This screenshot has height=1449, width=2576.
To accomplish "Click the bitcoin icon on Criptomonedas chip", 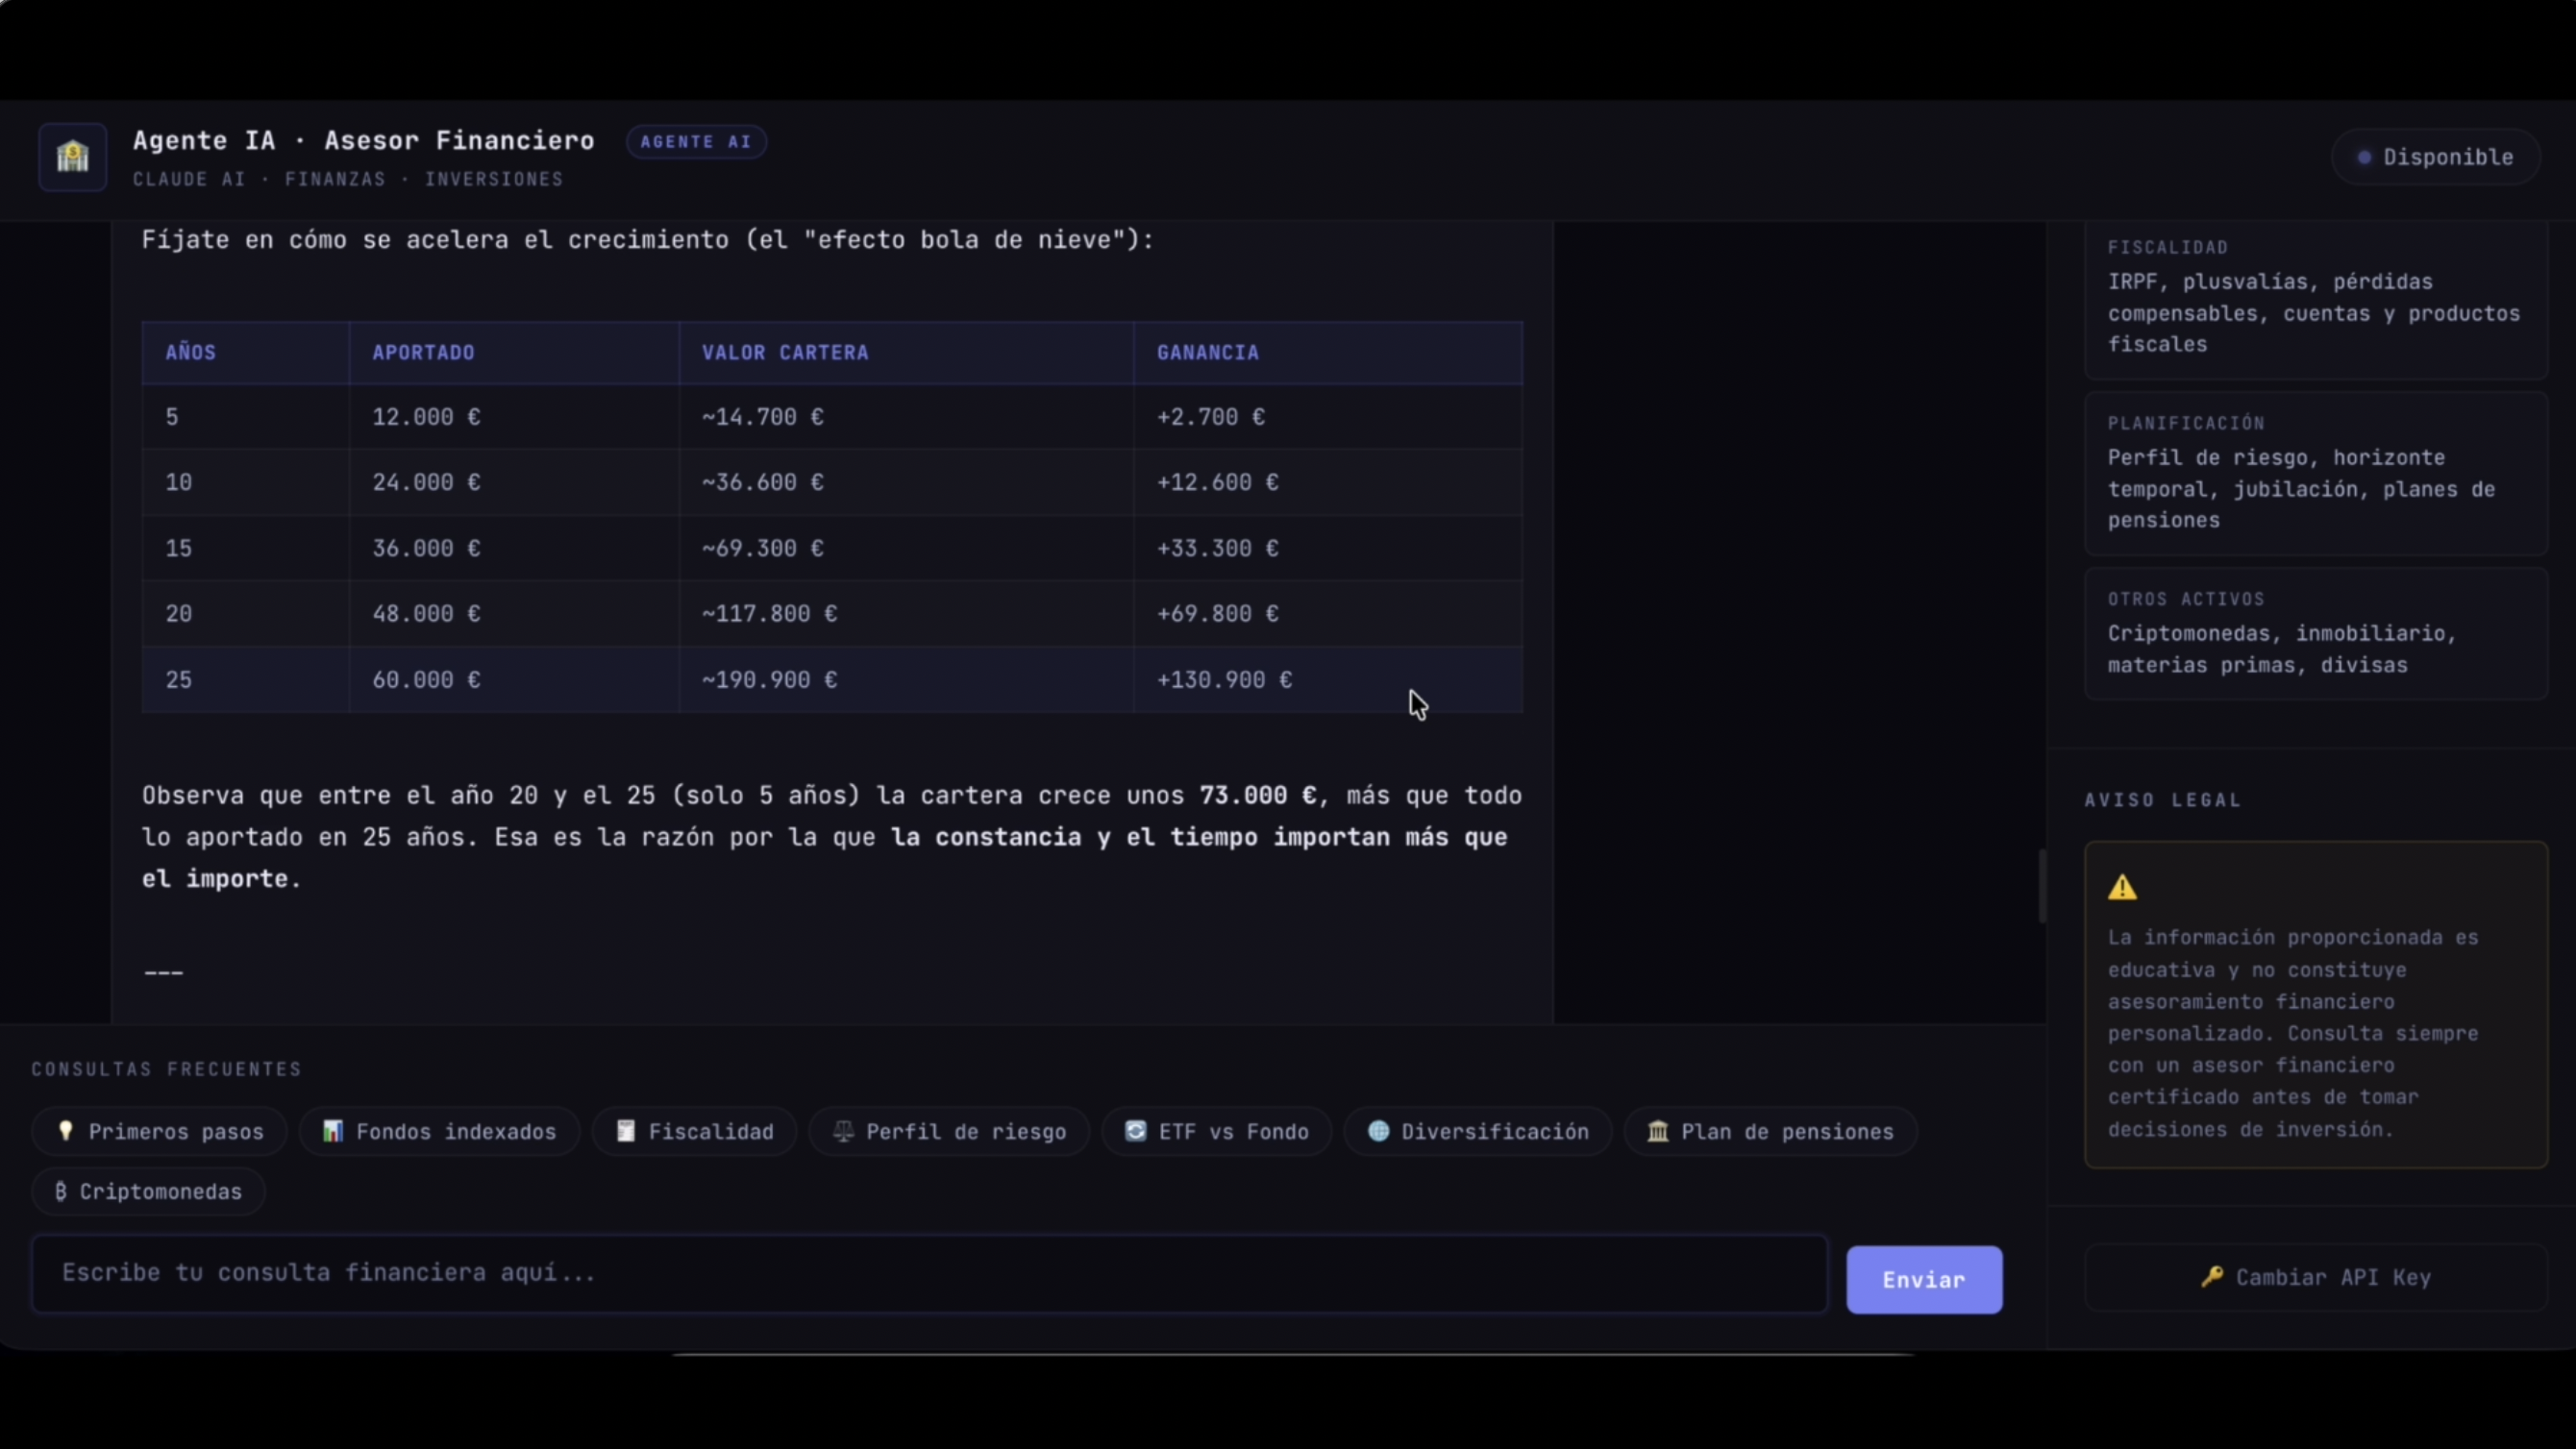I will click(61, 1191).
